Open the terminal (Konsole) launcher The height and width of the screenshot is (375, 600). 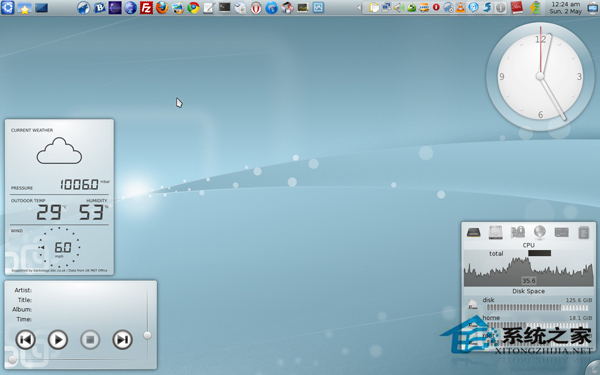(x=224, y=7)
